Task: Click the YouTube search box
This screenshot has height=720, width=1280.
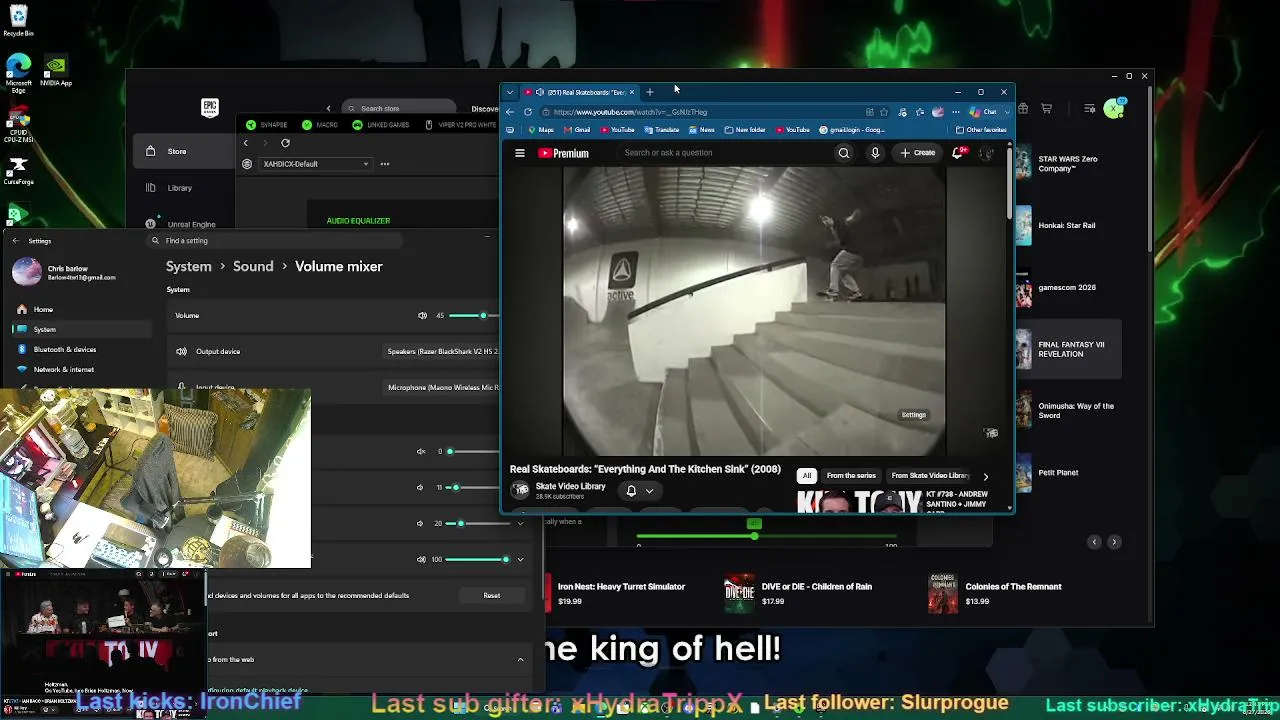Action: point(725,153)
